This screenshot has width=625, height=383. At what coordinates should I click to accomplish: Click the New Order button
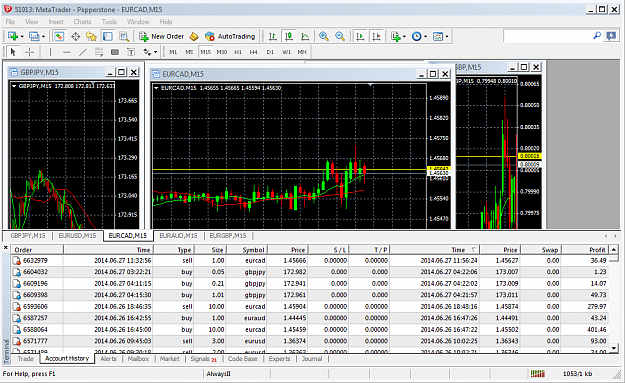[x=161, y=36]
